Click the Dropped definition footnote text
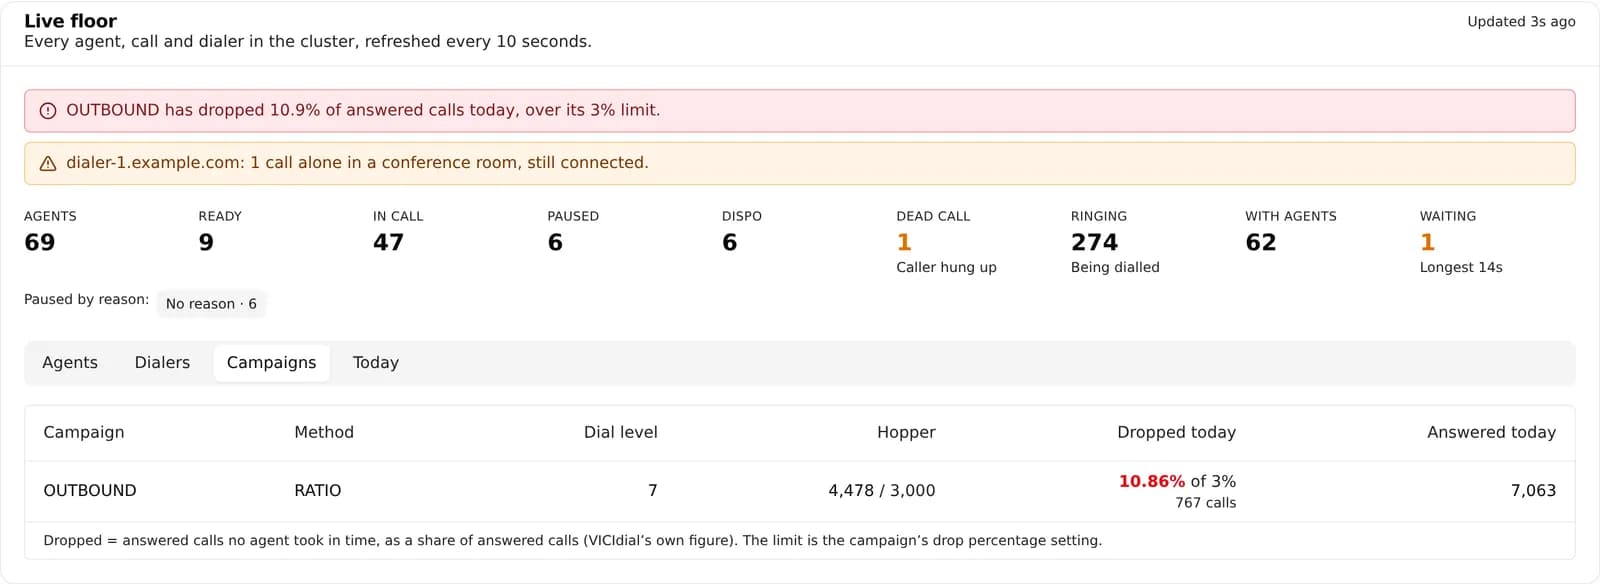Screen dimensions: 1600x584 coord(572,540)
